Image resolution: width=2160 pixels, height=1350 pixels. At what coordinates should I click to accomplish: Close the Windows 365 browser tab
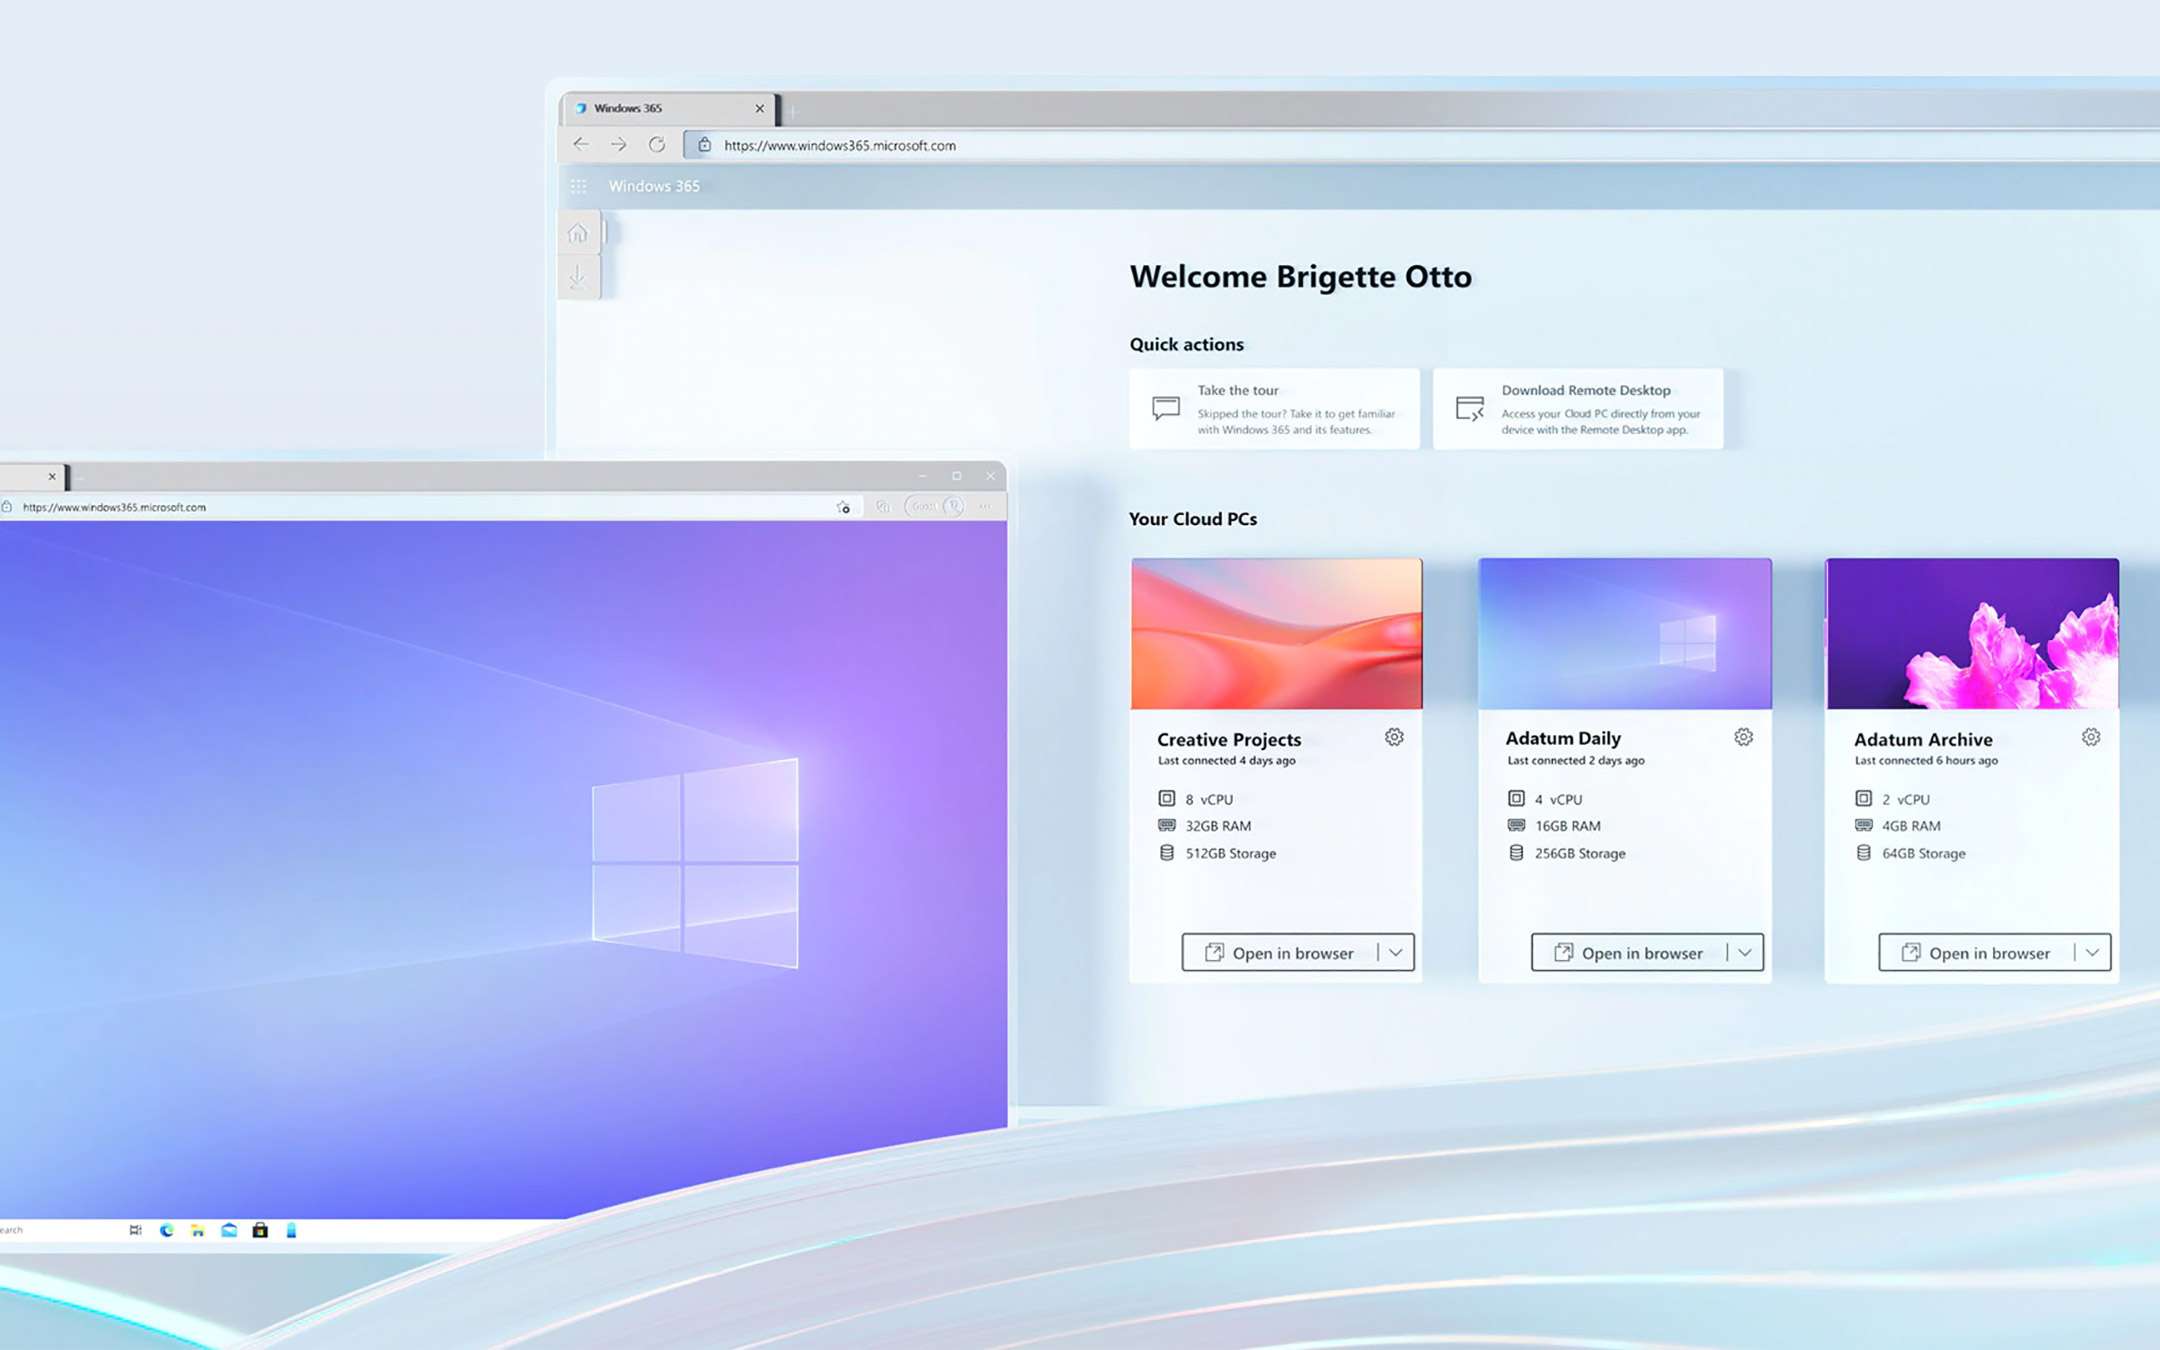759,108
